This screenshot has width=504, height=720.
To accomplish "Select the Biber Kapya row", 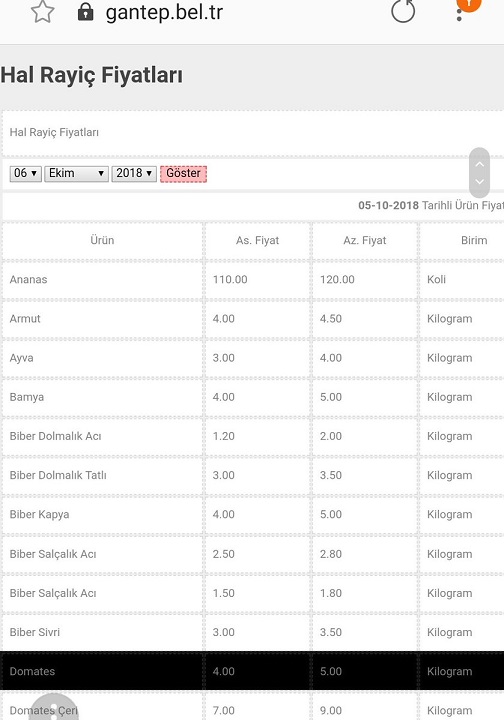I will click(252, 514).
